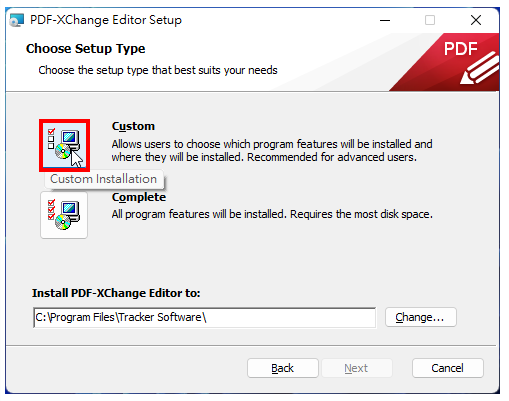Select the Custom installation icon
The width and height of the screenshot is (509, 401).
coord(64,146)
